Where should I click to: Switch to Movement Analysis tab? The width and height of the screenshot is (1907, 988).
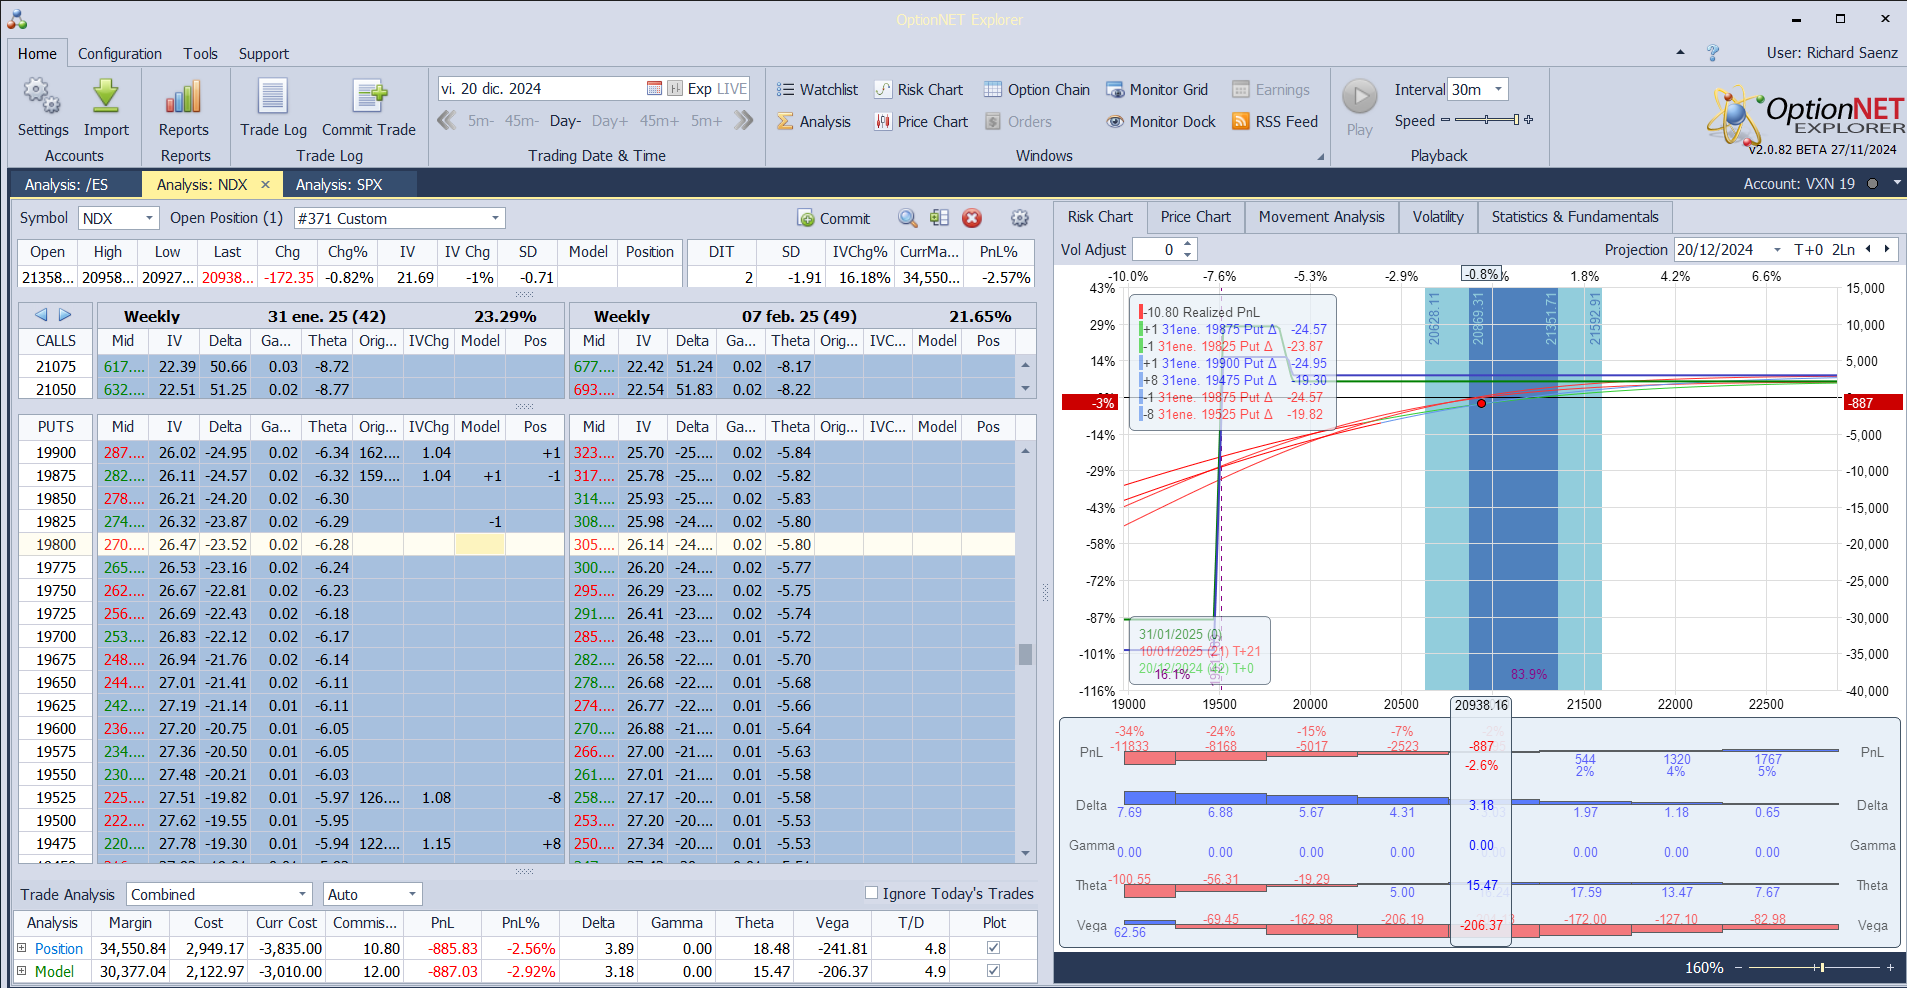tap(1322, 217)
